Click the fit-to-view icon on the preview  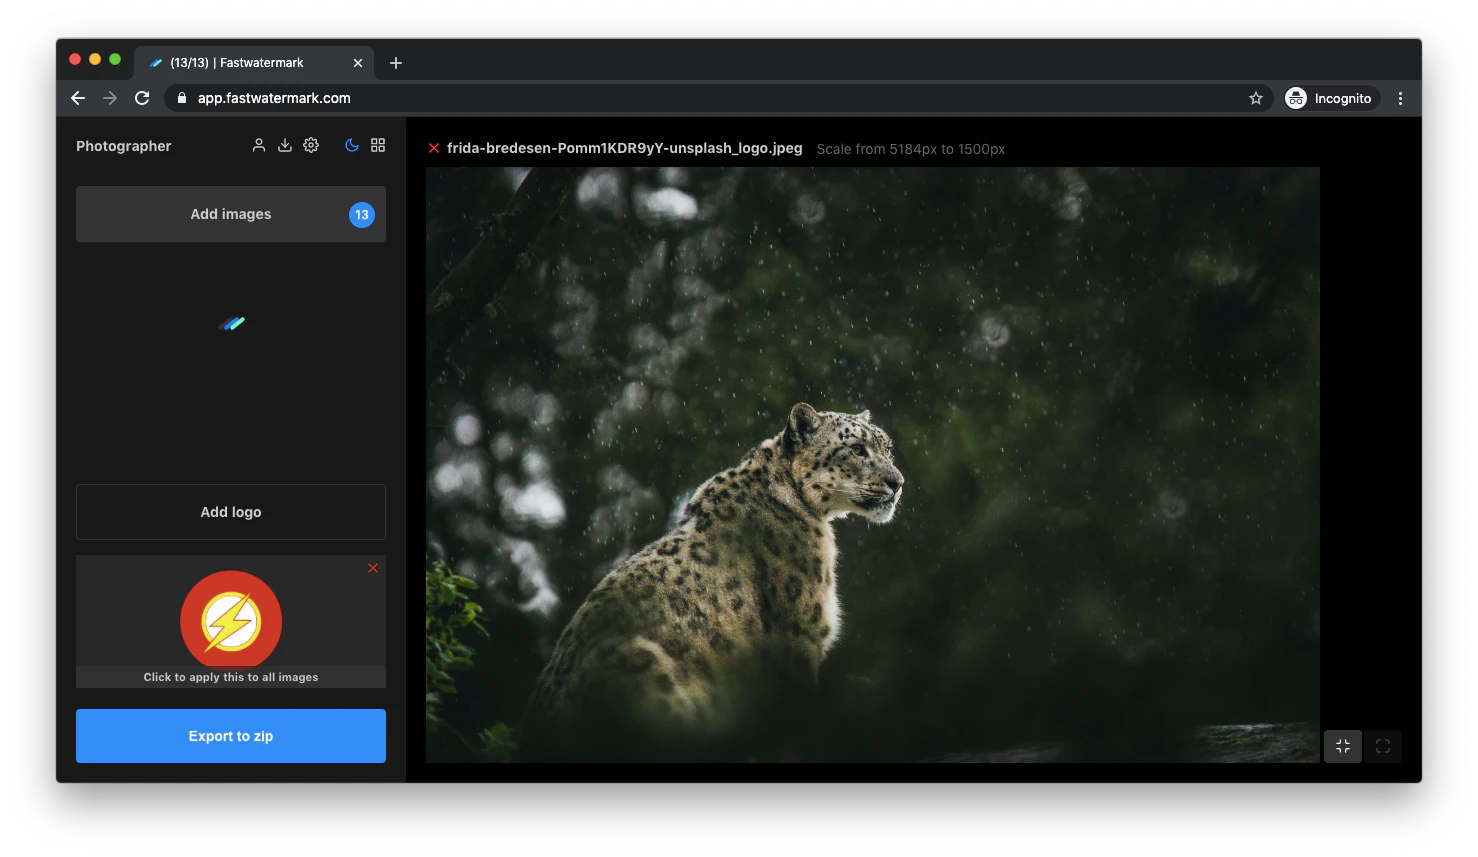pos(1343,746)
